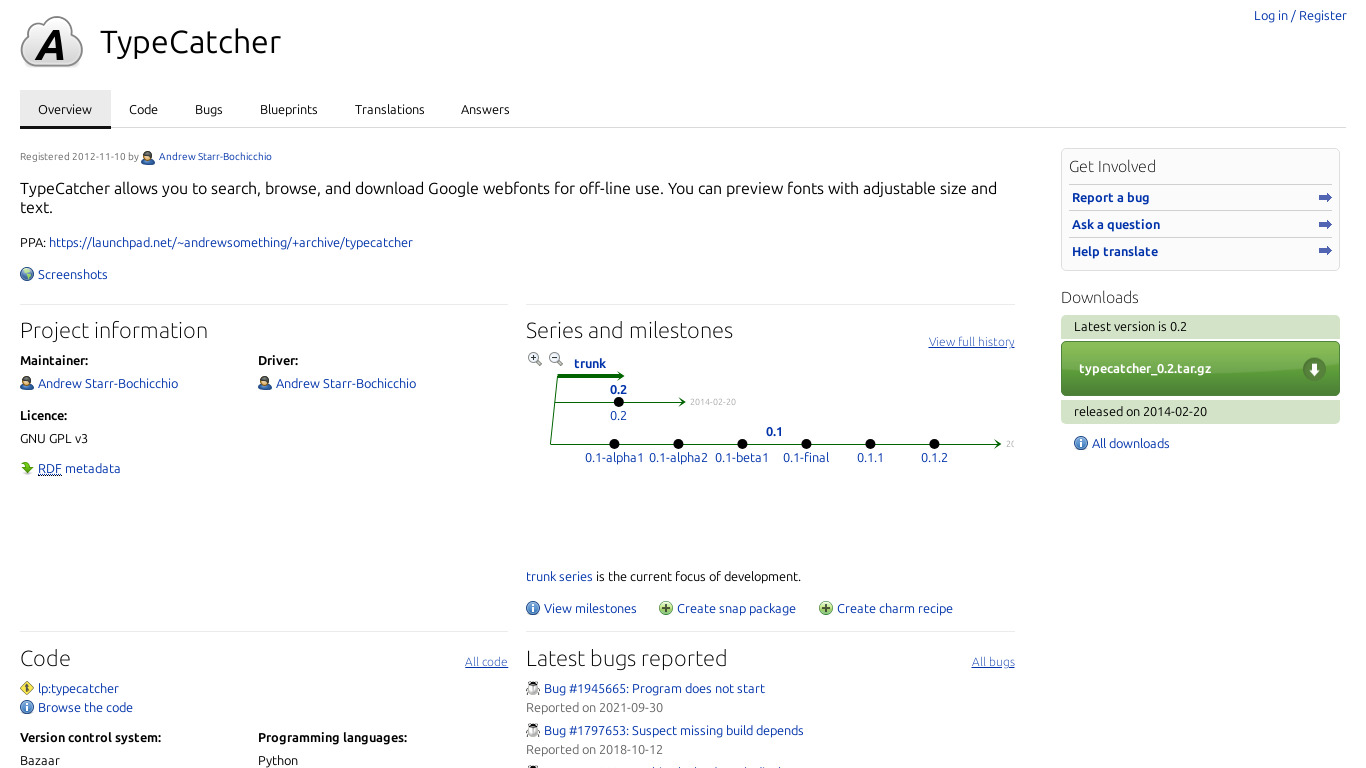The image size is (1366, 768).
Task: Select the Overview tab
Action: coord(65,109)
